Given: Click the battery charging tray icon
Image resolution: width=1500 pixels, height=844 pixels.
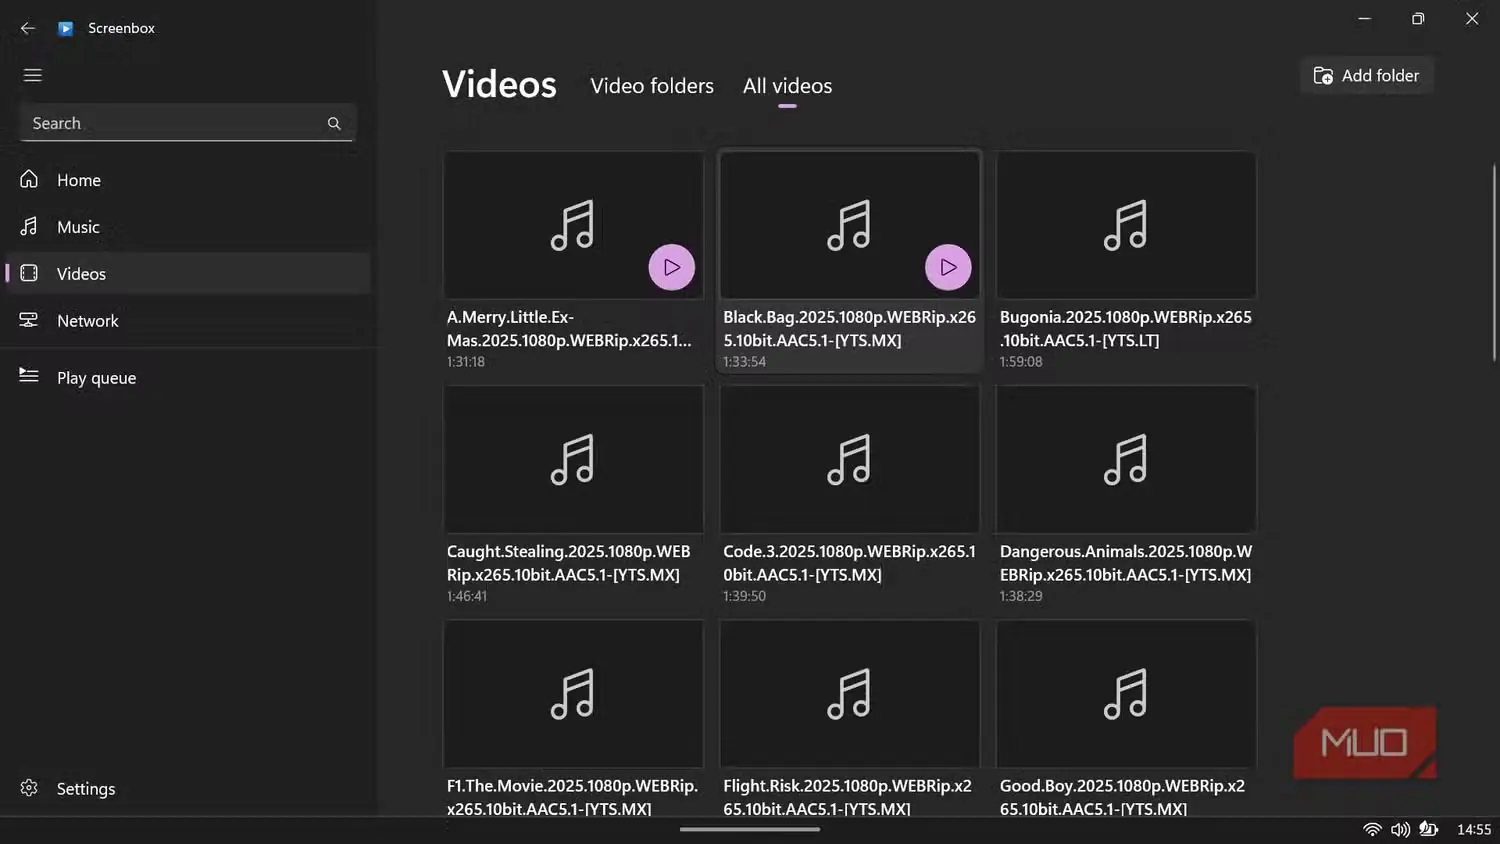Looking at the screenshot, I should pos(1429,829).
